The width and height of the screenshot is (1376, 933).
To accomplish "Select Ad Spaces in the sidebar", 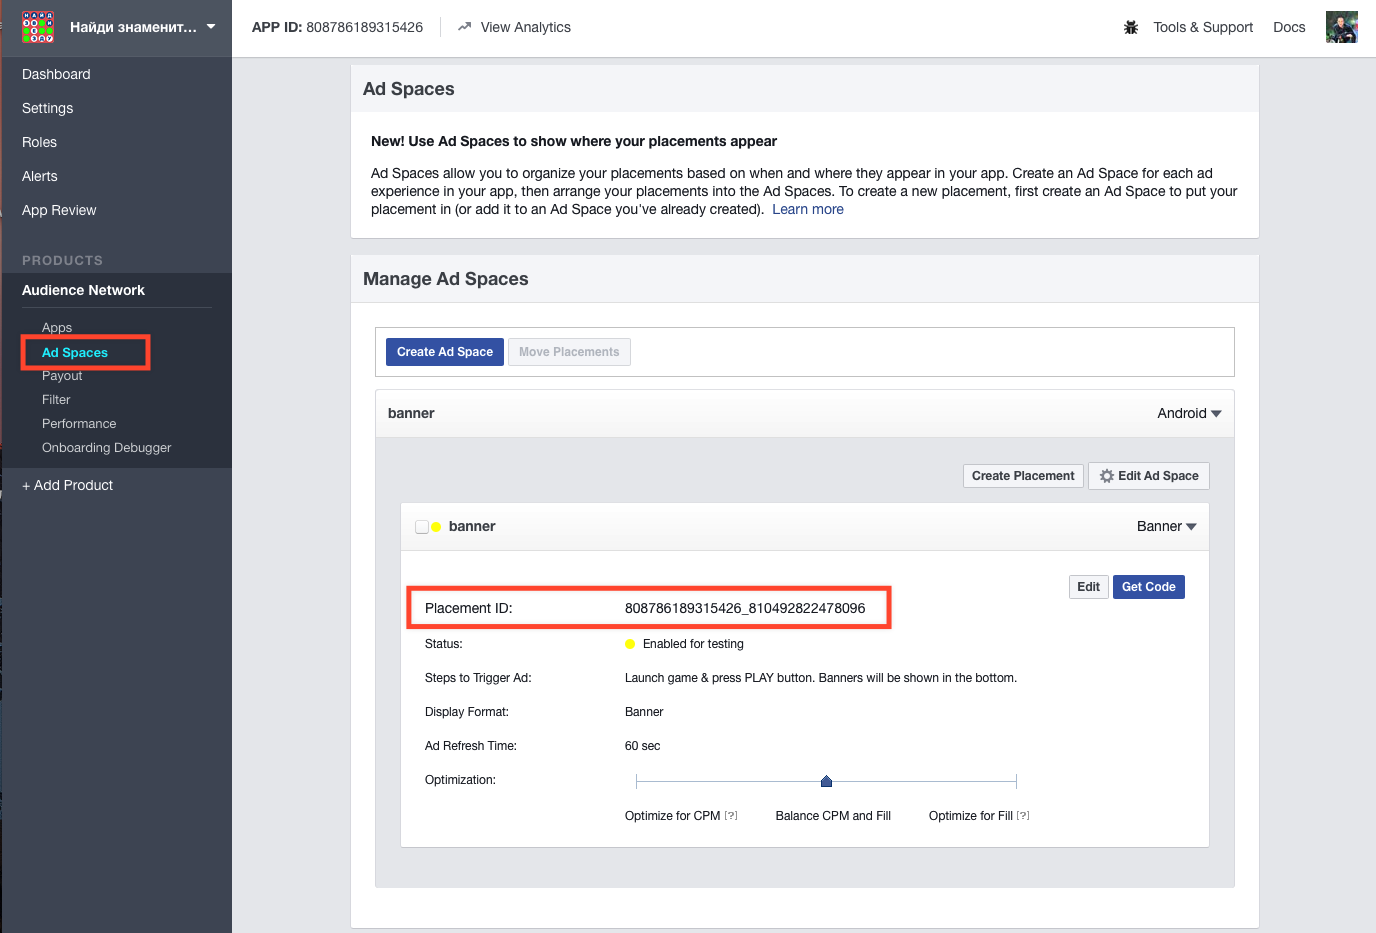I will coord(75,352).
